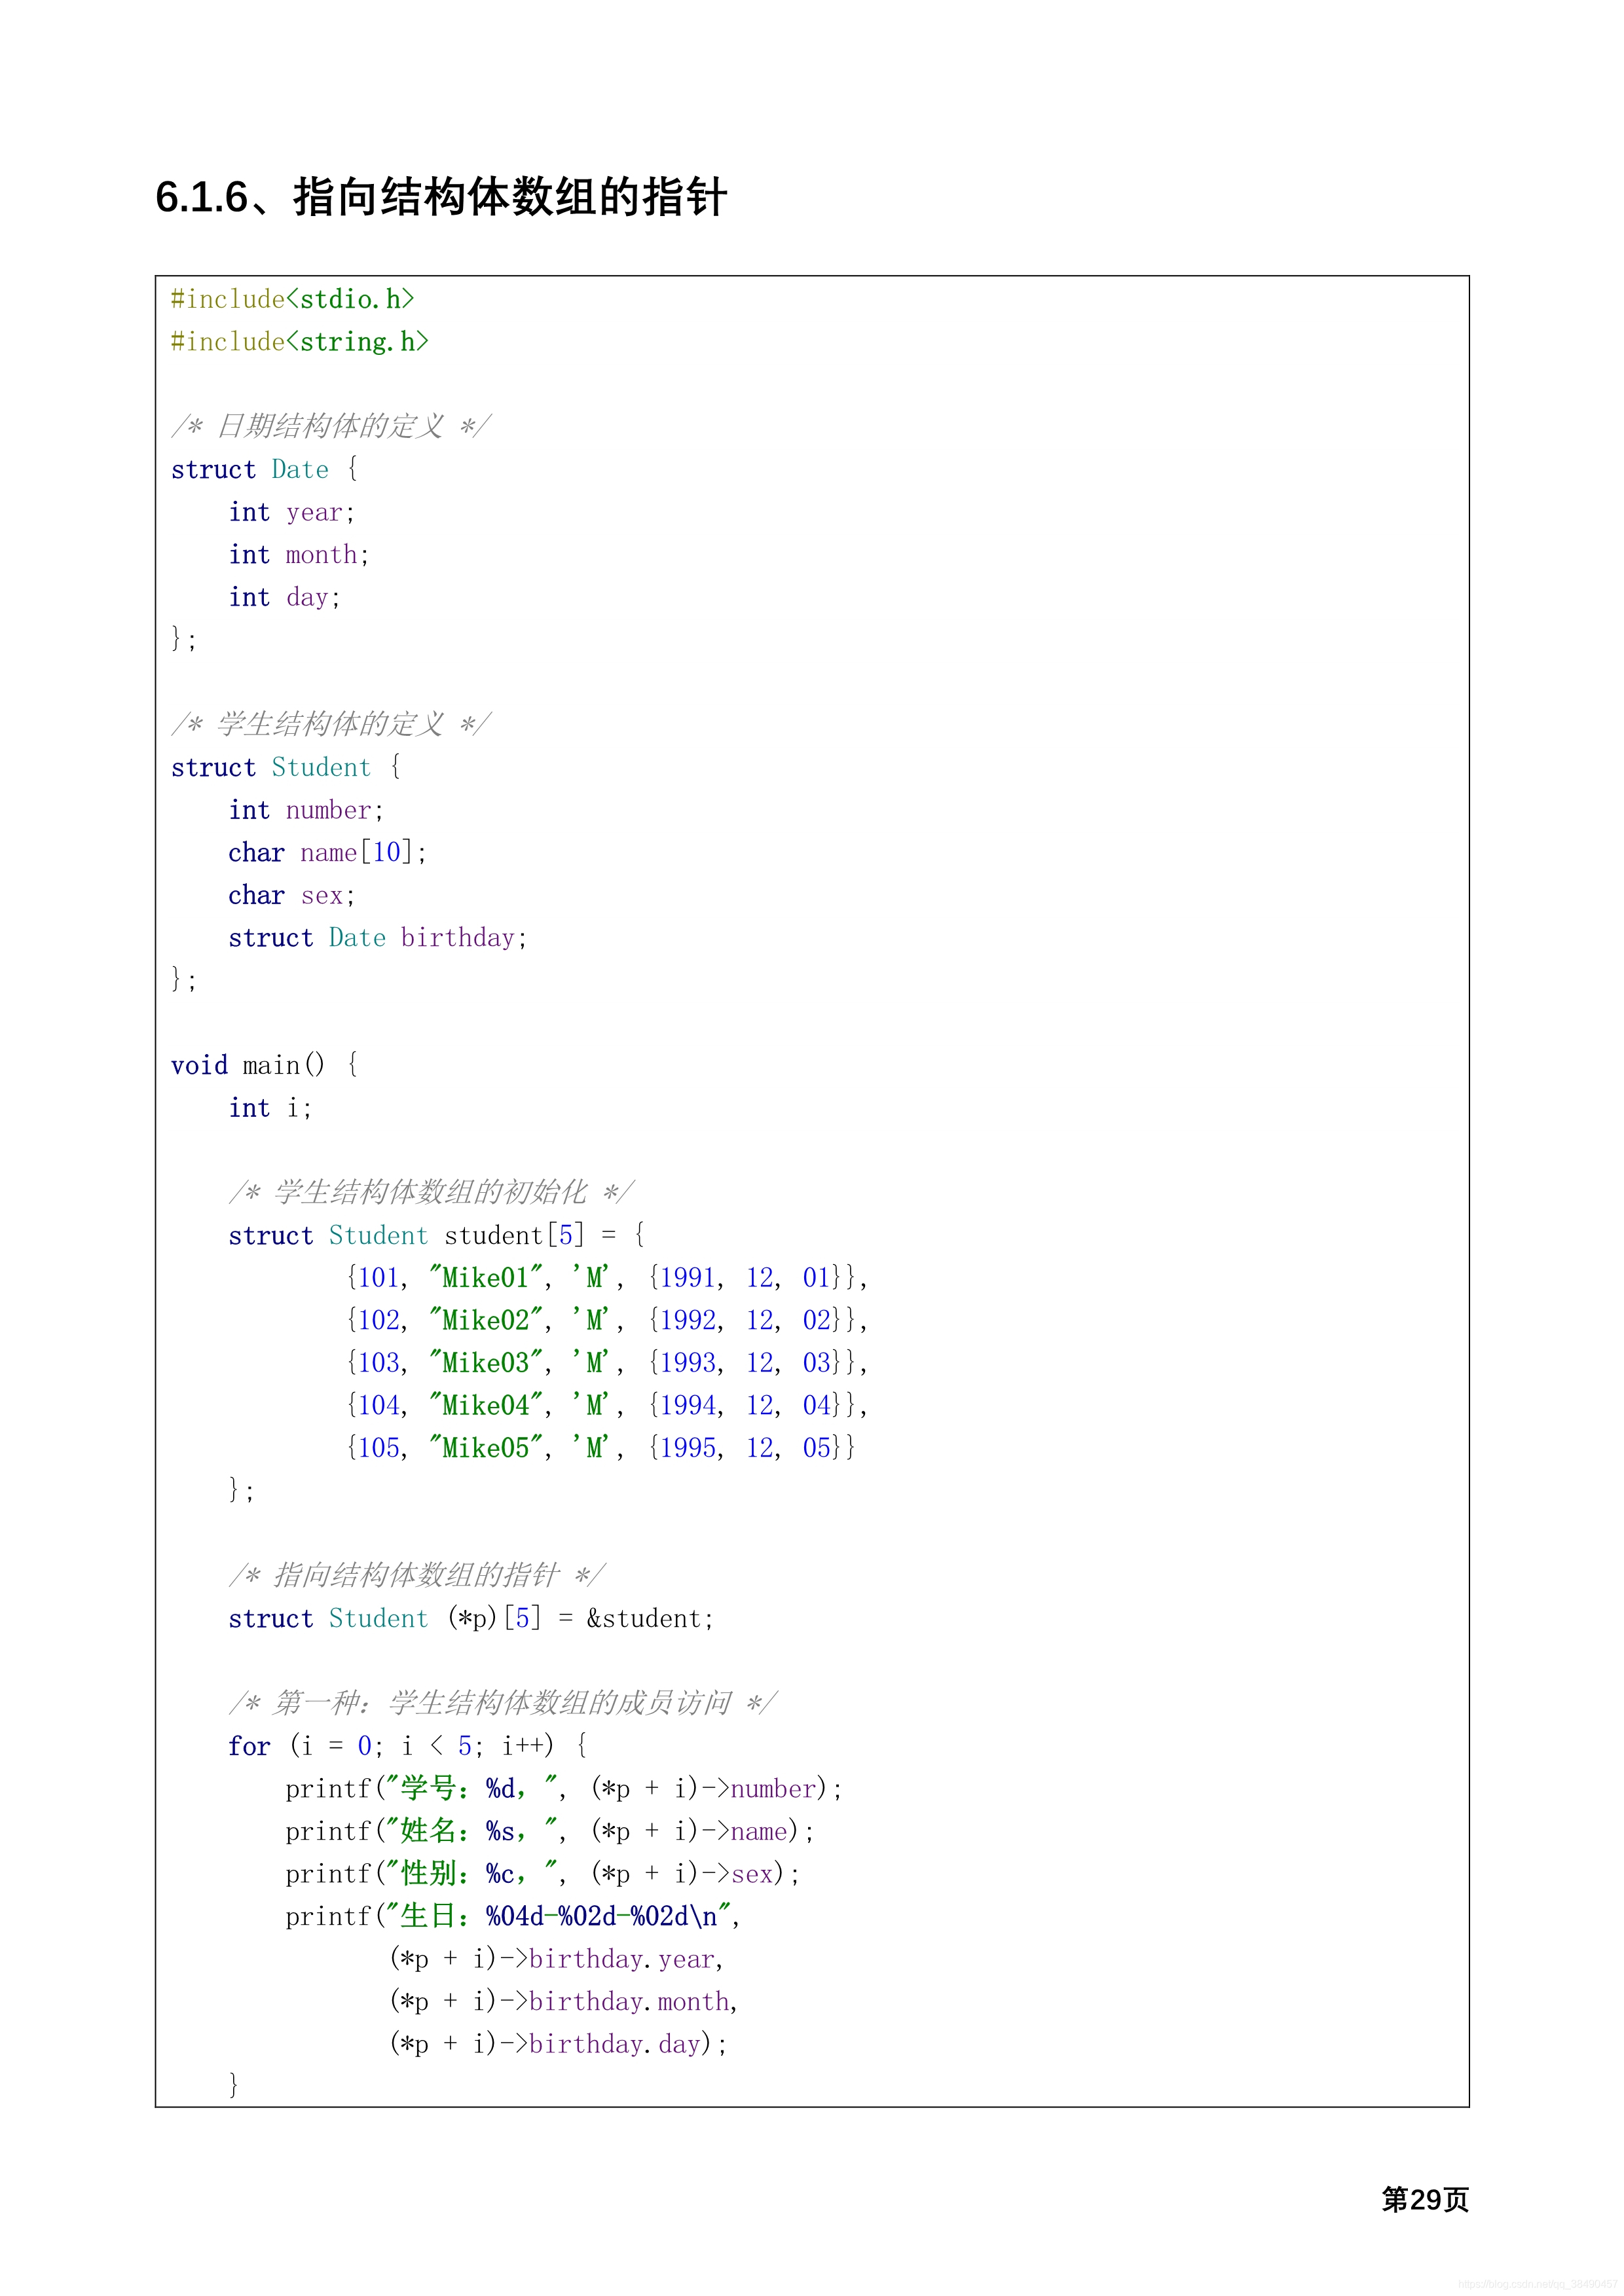Click the line int month;
The height and width of the screenshot is (2296, 1624).
click(x=298, y=554)
